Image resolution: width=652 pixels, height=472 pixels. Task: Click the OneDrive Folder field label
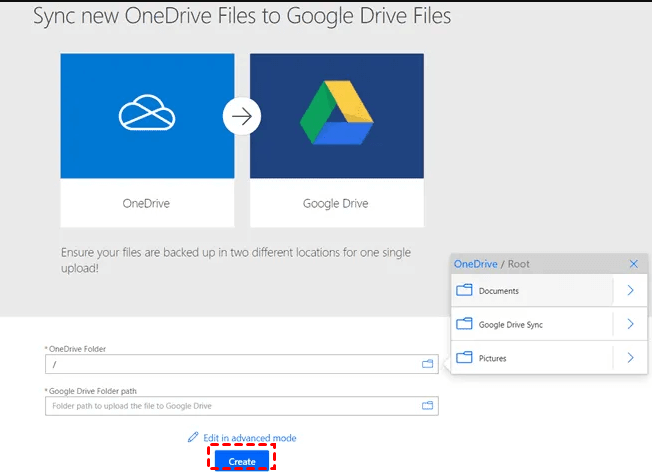coord(77,349)
